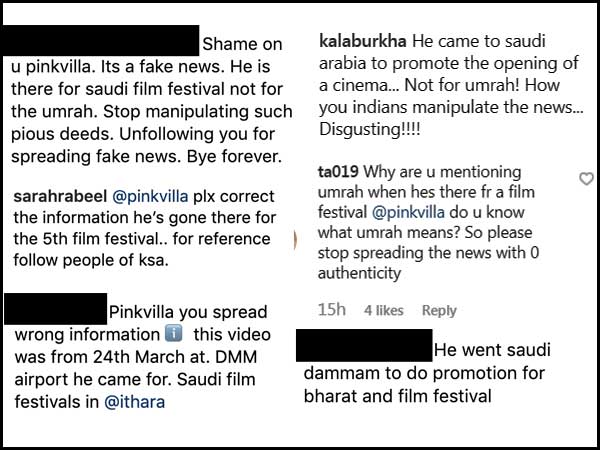The image size is (600, 450).
Task: Click the word 'Disgusting!!!!' in kalaburkha's comment
Action: pyautogui.click(x=370, y=130)
